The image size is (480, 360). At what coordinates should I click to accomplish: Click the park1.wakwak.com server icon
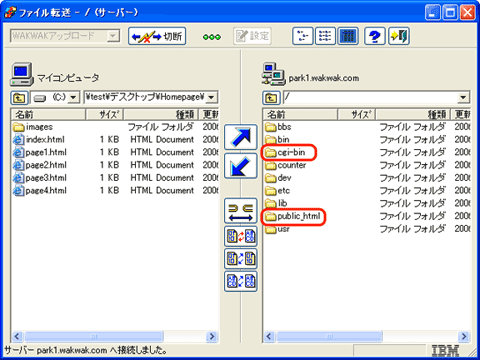pos(273,74)
